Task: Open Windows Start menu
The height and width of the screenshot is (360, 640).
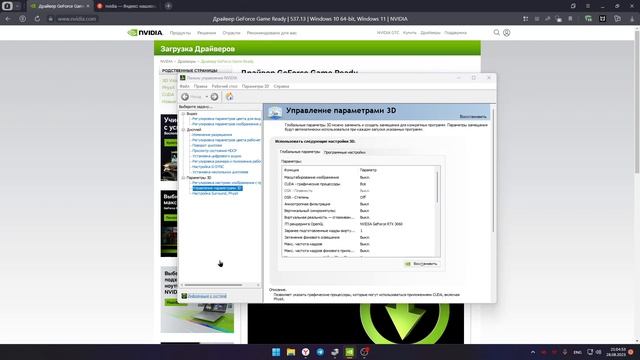Action: click(276, 352)
